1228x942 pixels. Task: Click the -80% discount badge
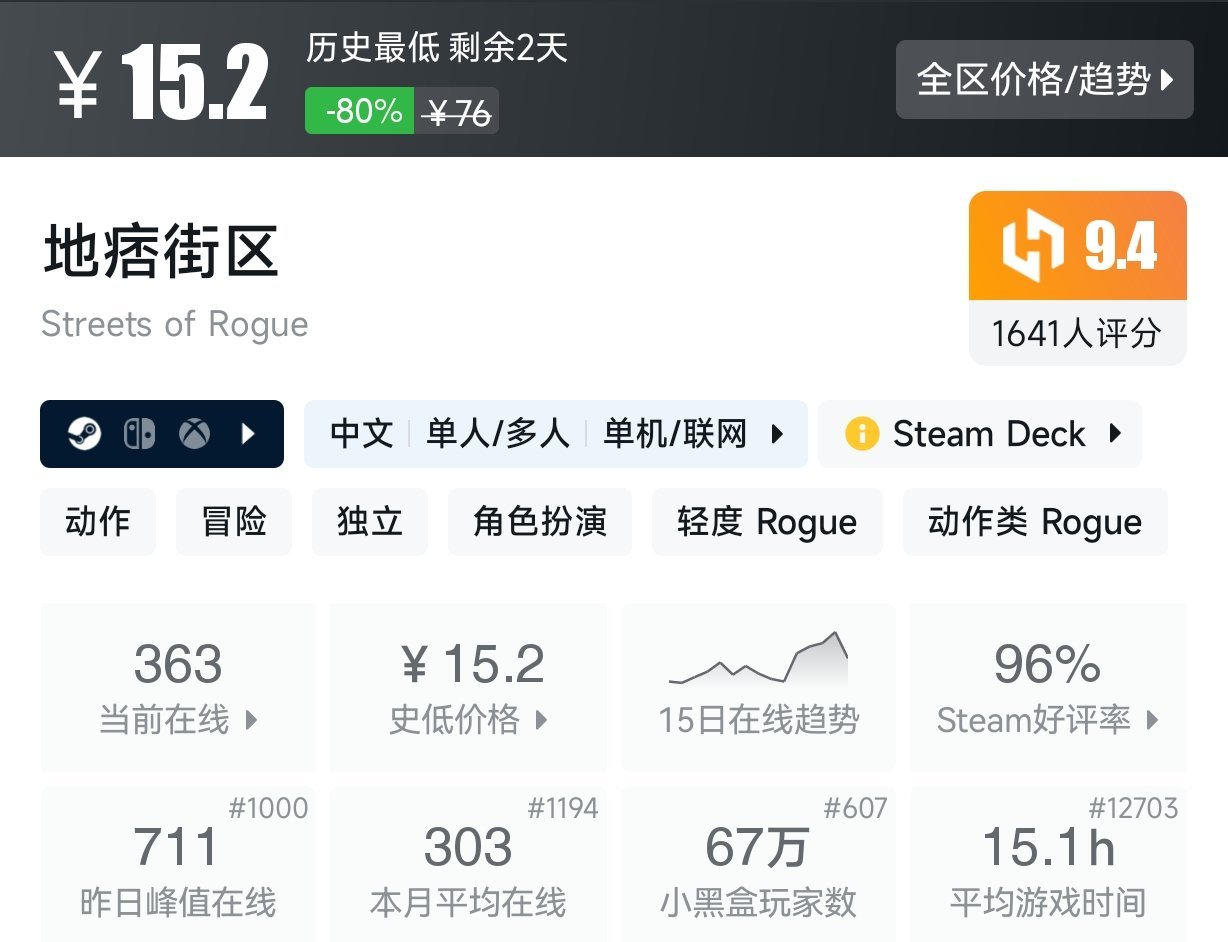tap(360, 111)
